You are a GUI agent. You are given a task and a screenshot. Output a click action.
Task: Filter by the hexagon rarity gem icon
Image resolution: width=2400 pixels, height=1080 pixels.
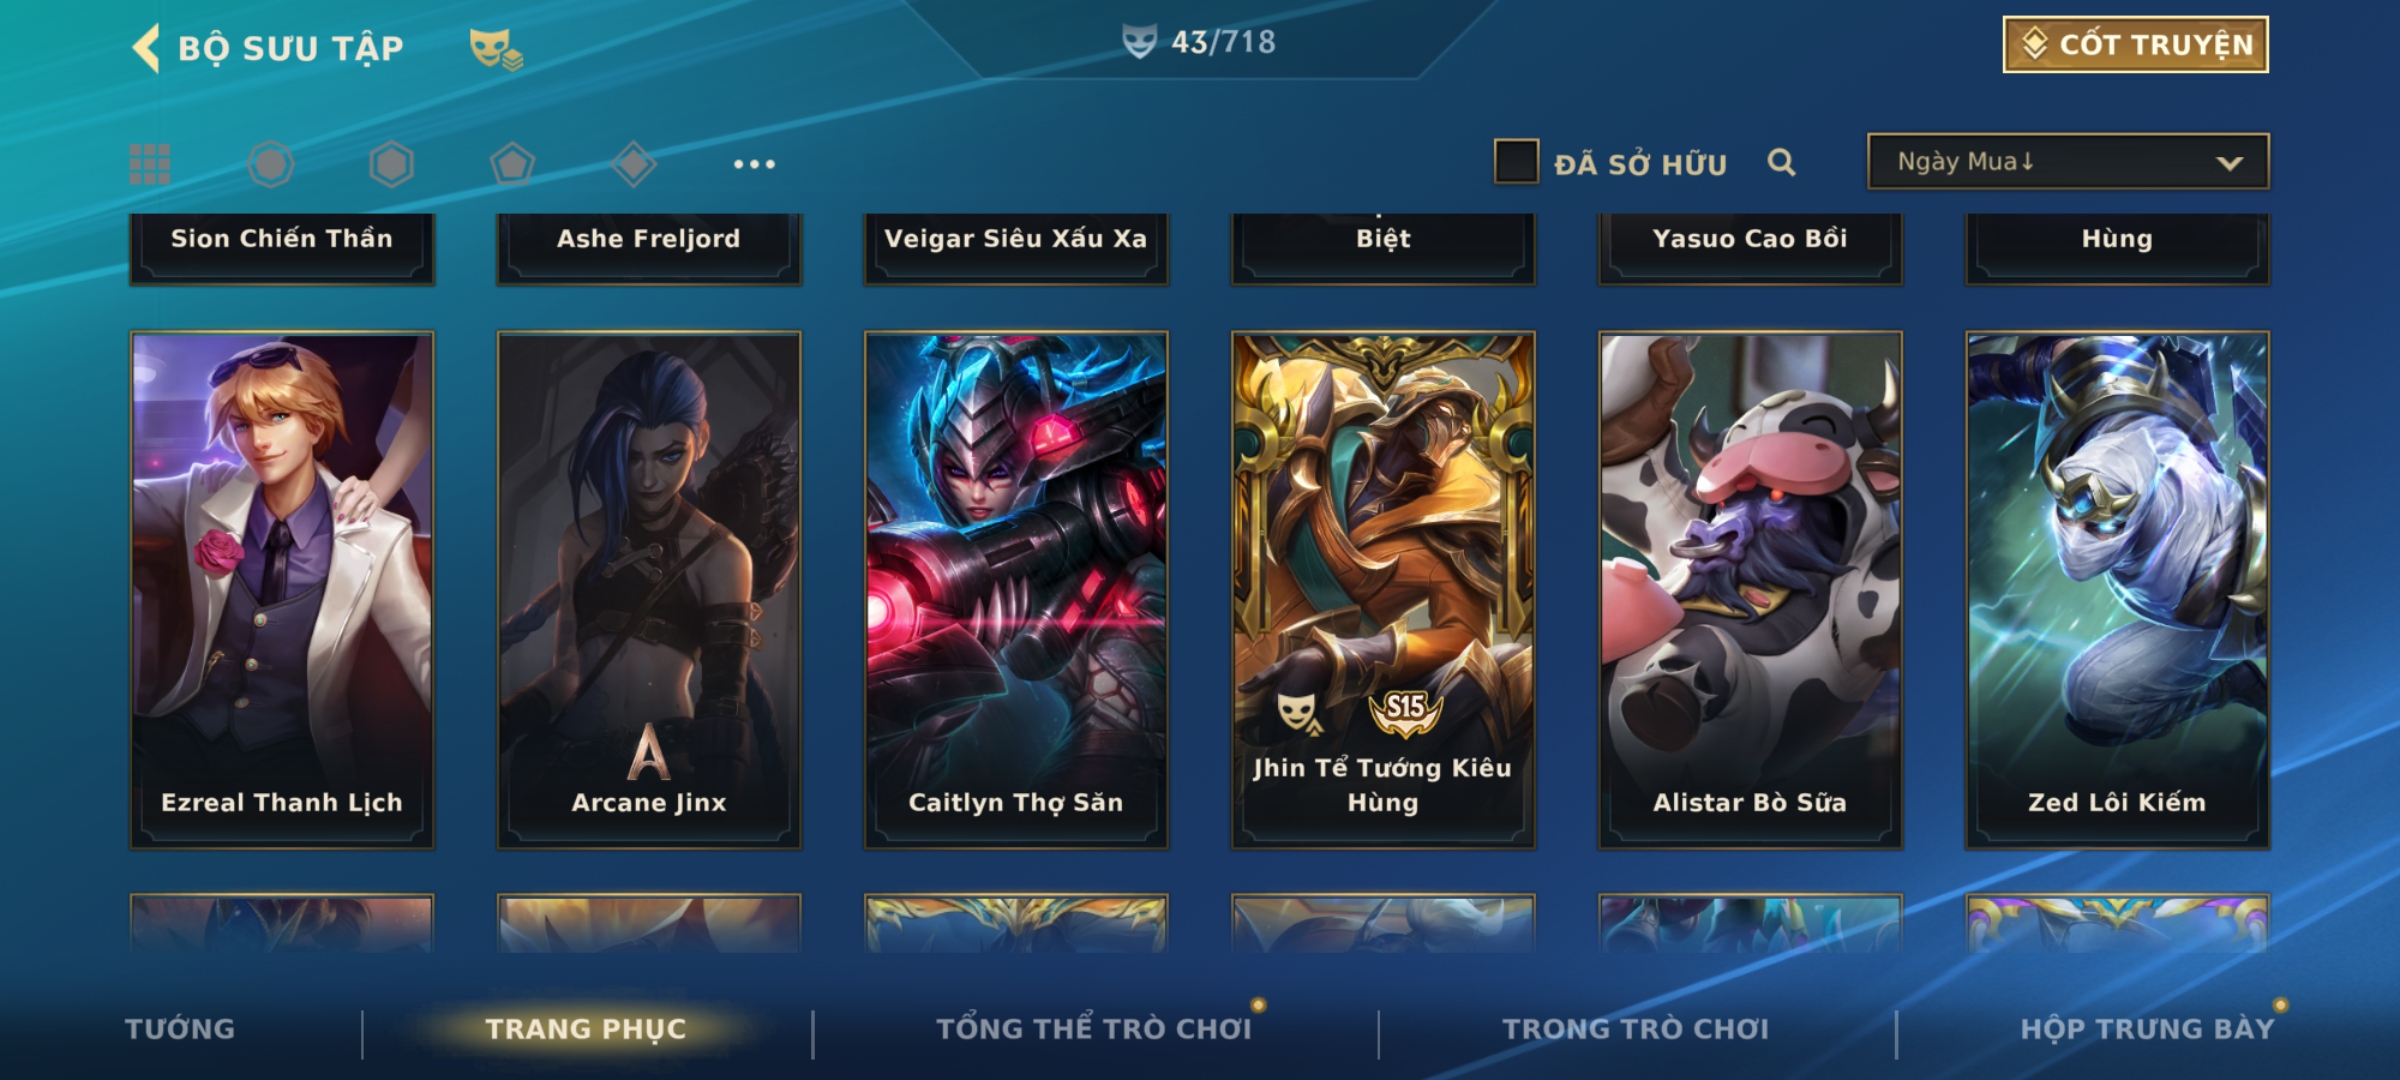391,164
